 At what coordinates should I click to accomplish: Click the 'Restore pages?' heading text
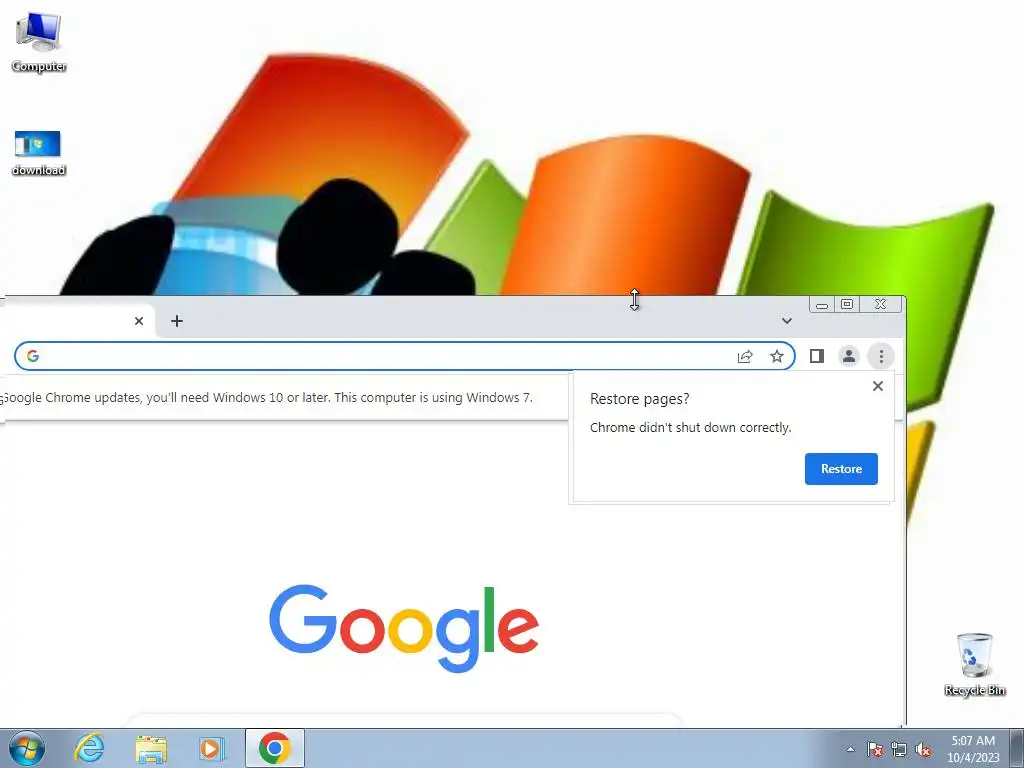(x=639, y=399)
